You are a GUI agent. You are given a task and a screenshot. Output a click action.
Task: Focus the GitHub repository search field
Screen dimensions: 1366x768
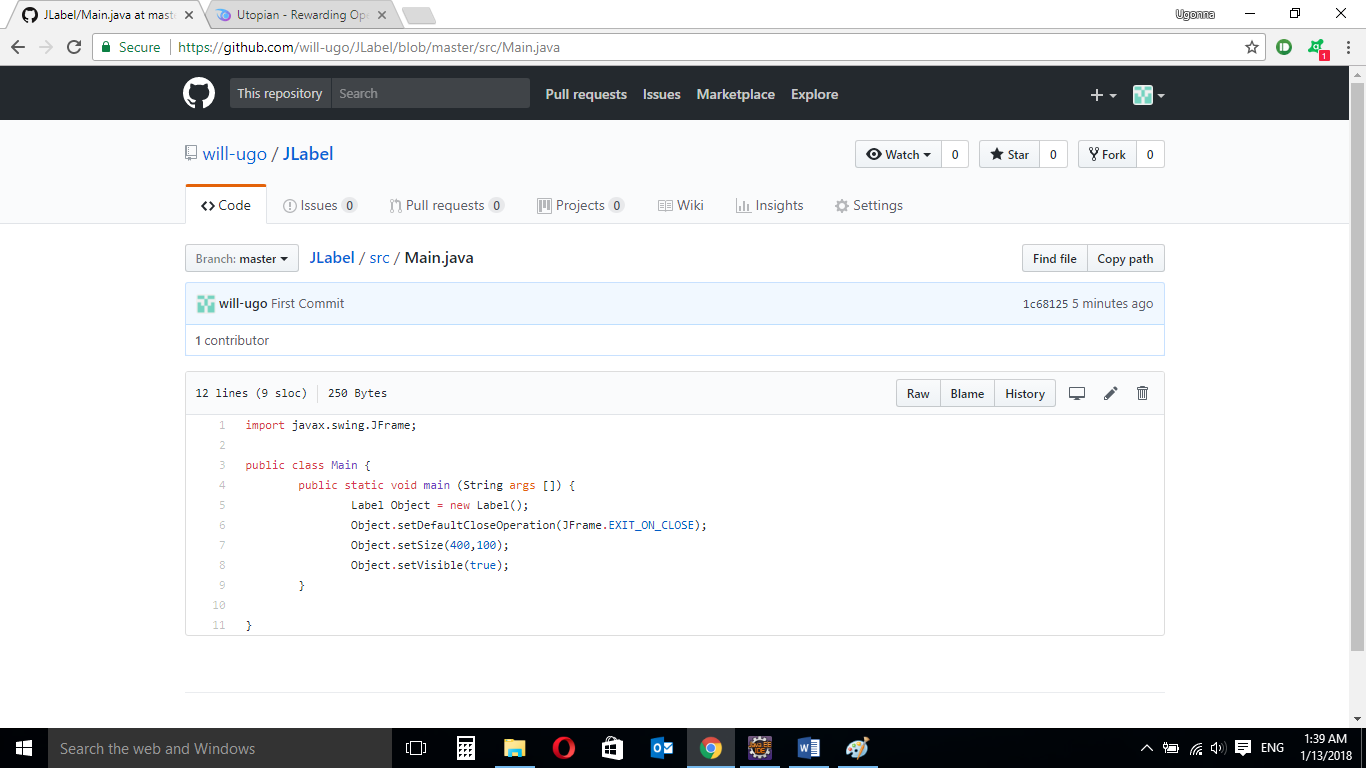[x=430, y=93]
